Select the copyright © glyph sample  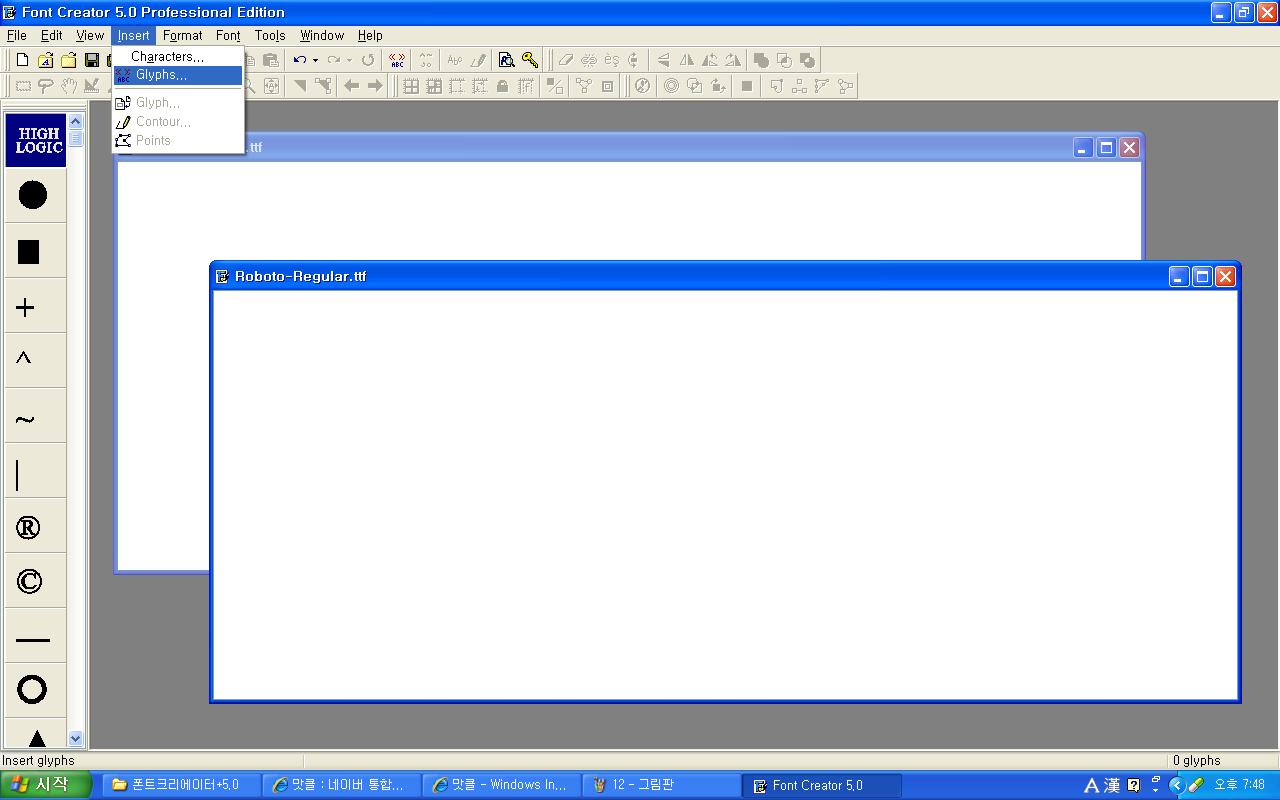pos(29,581)
